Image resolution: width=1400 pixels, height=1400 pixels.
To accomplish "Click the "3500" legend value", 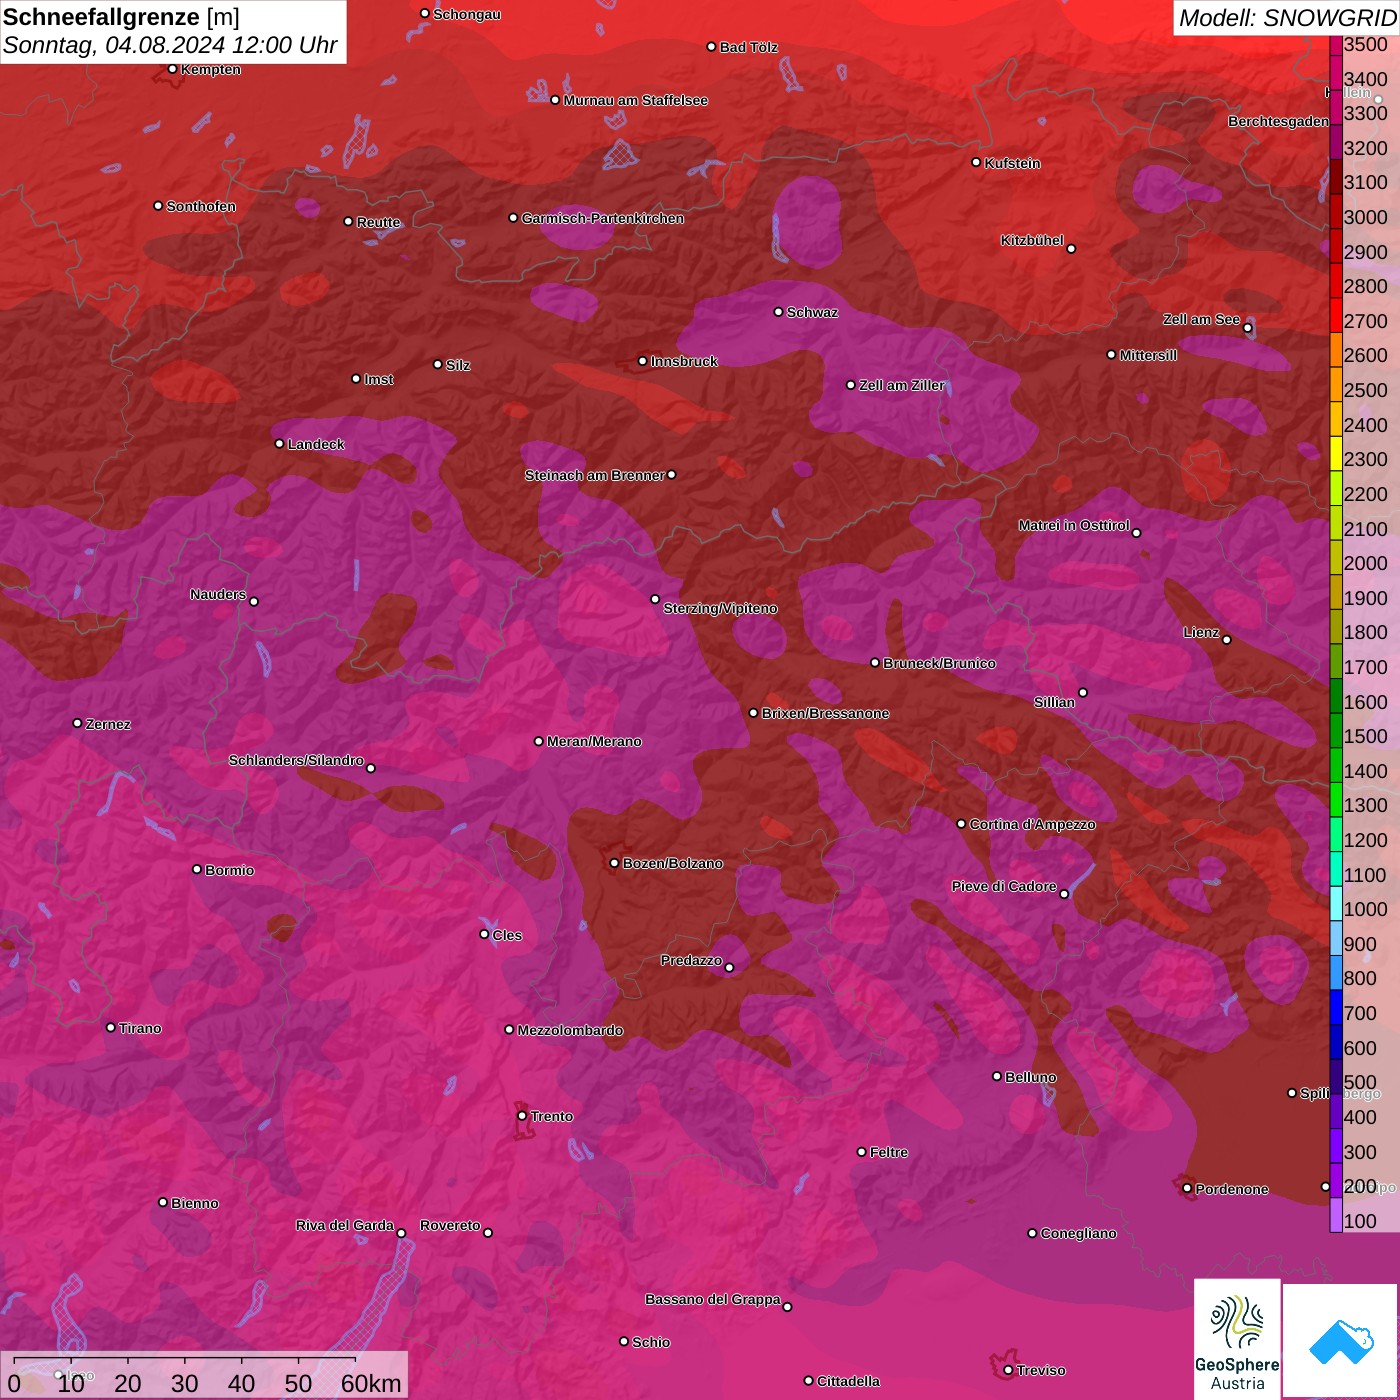I will (x=1366, y=44).
